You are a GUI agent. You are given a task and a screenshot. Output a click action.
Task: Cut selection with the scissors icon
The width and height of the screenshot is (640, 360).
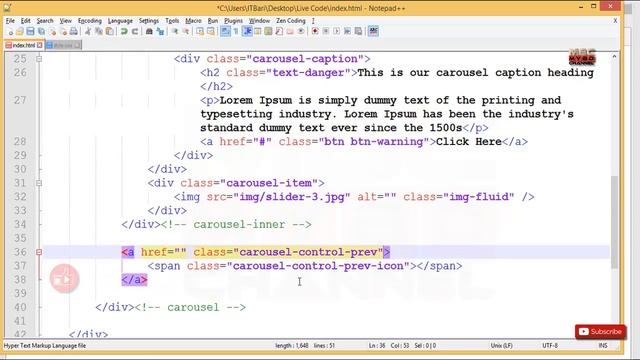click(x=88, y=31)
